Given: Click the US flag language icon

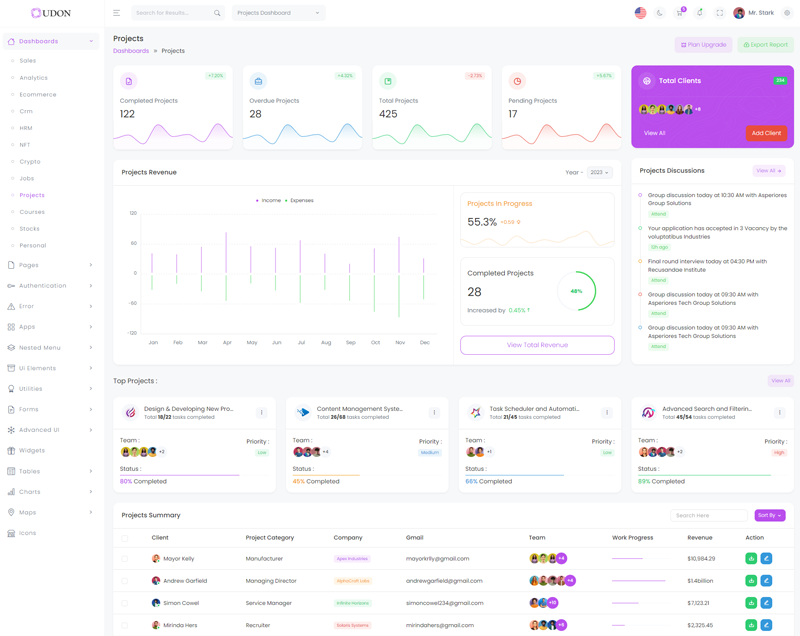Looking at the screenshot, I should pos(640,13).
